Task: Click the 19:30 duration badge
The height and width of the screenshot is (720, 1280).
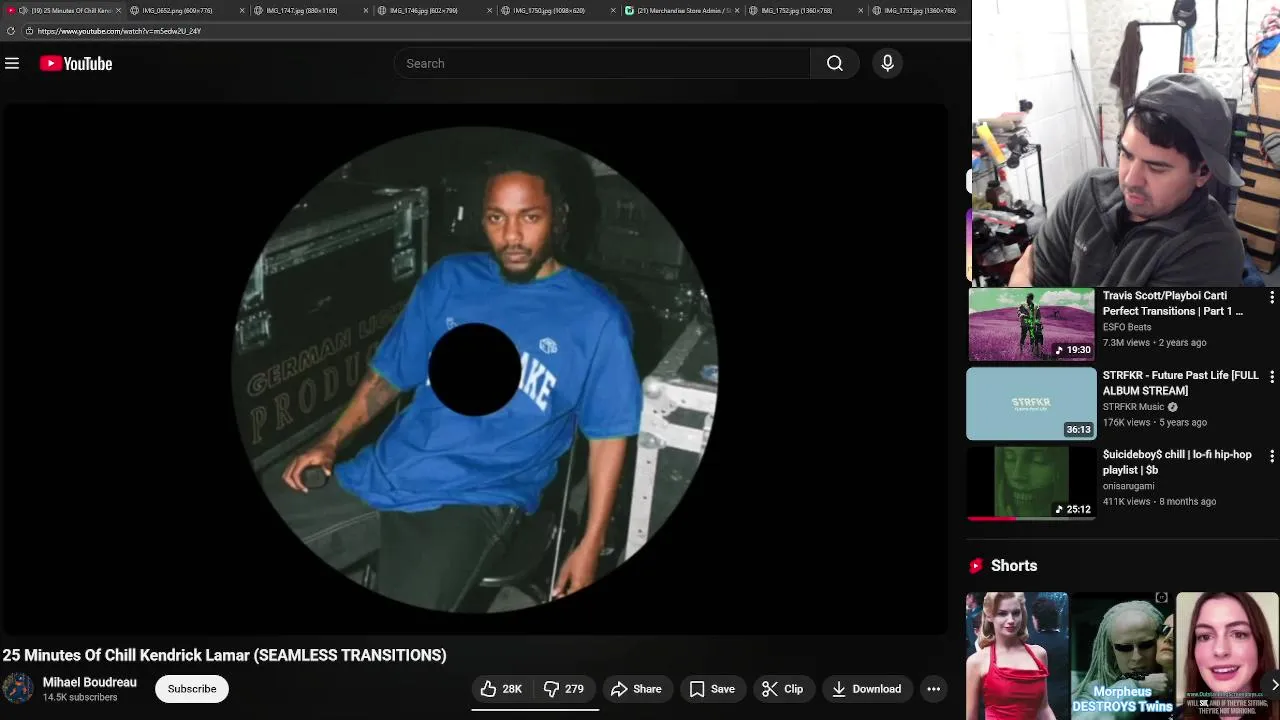Action: (x=1073, y=350)
